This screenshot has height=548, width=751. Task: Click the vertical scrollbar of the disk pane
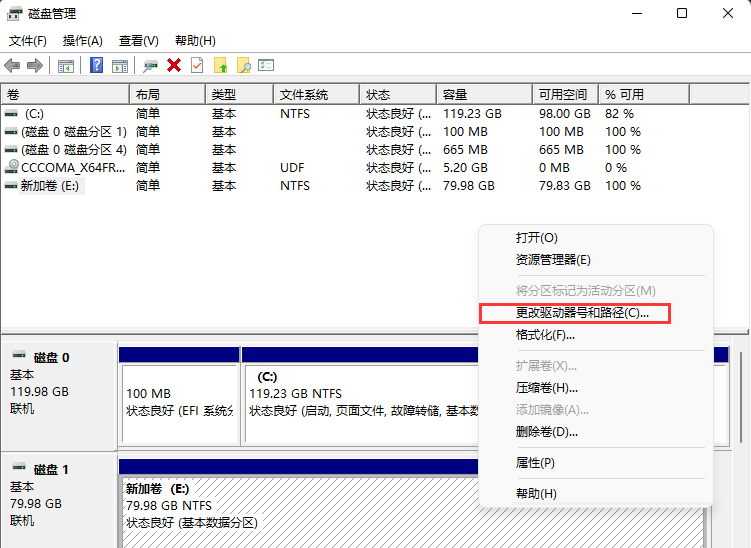tap(740, 398)
